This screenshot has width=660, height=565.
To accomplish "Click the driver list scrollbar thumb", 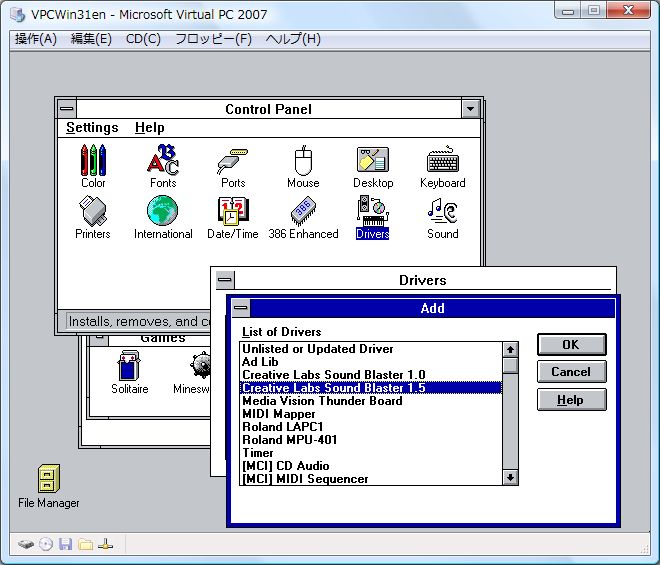I will [510, 365].
